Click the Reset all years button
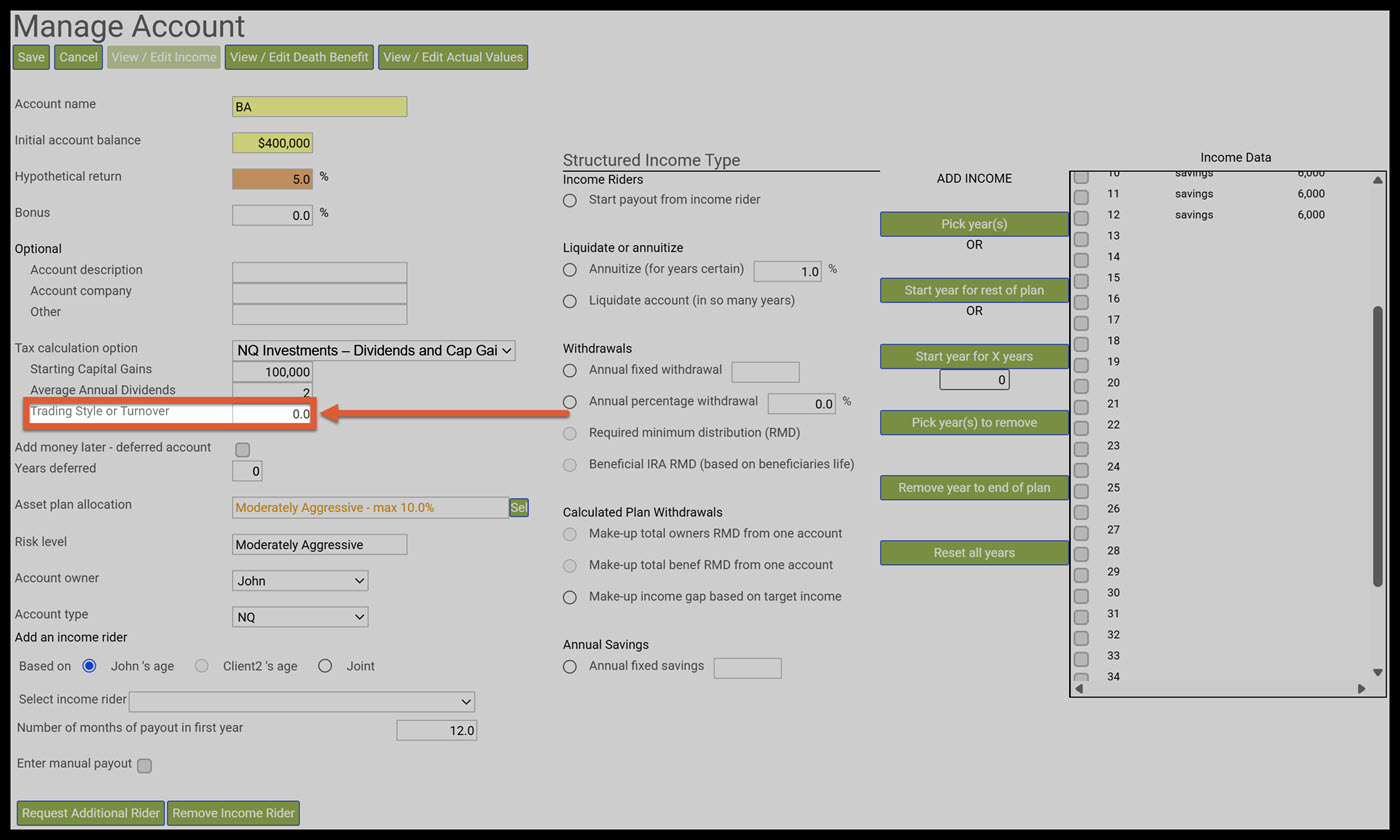The height and width of the screenshot is (840, 1400). [974, 552]
